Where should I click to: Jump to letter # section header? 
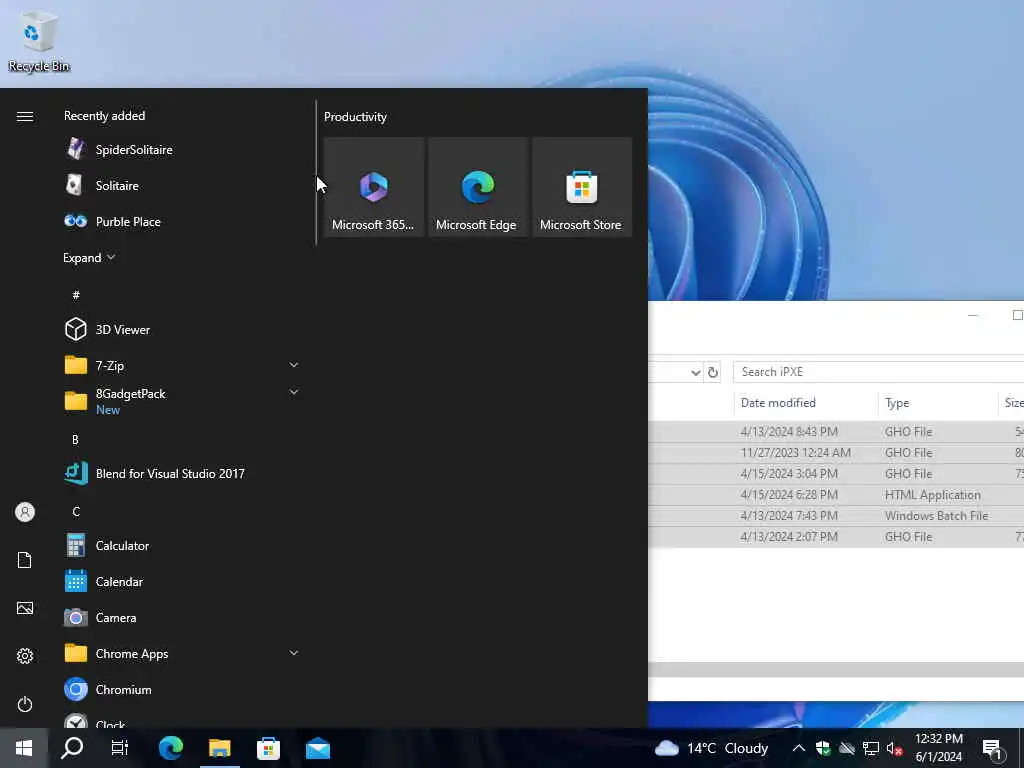pos(76,295)
